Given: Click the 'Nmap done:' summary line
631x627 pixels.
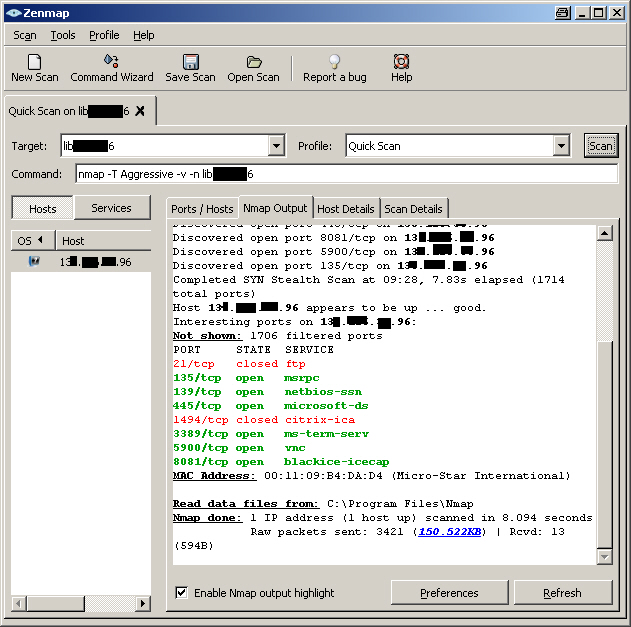Looking at the screenshot, I should pyautogui.click(x=383, y=518).
